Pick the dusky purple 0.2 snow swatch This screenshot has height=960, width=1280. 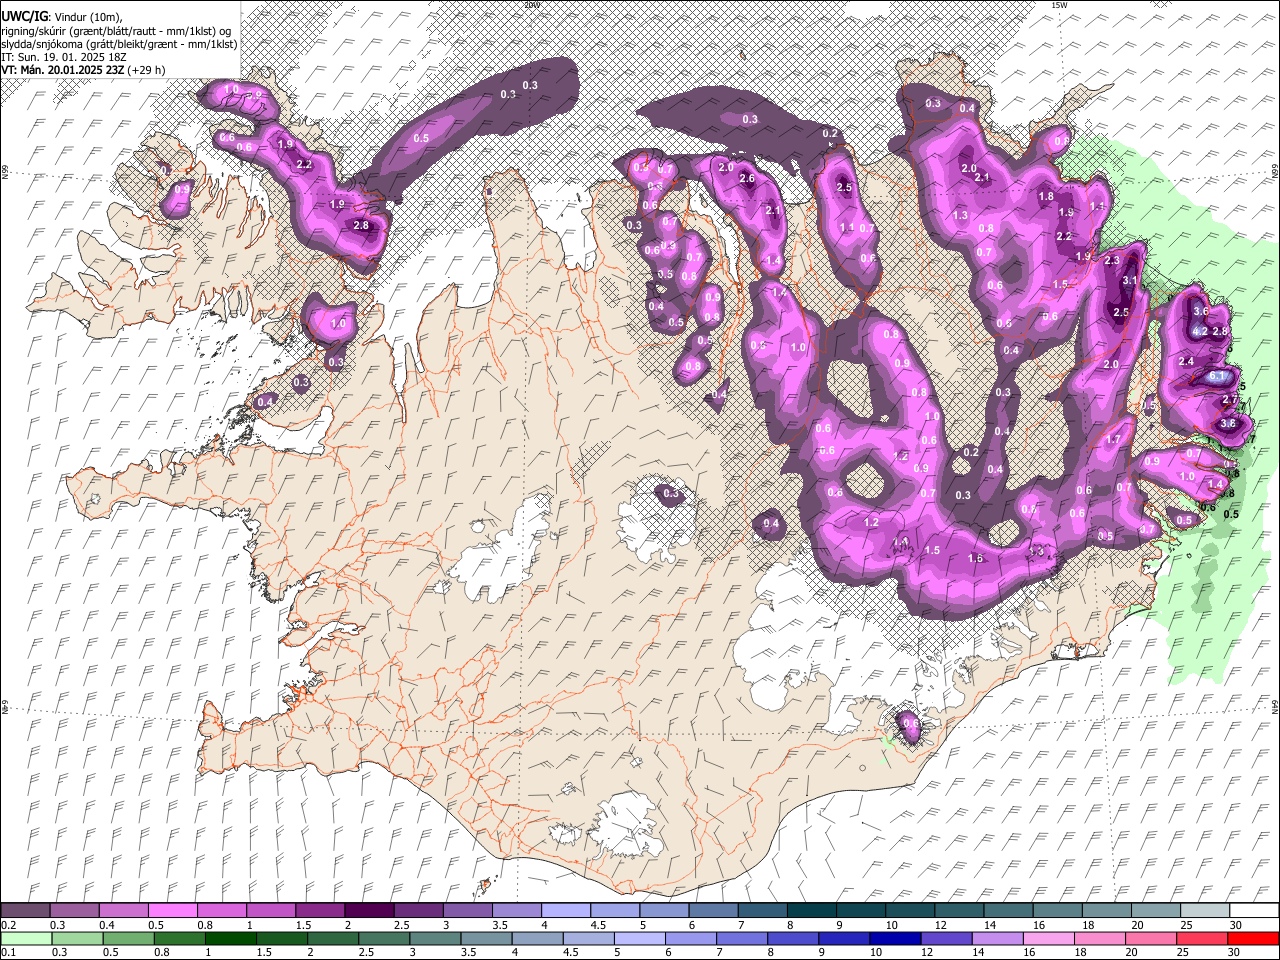[x=25, y=911]
